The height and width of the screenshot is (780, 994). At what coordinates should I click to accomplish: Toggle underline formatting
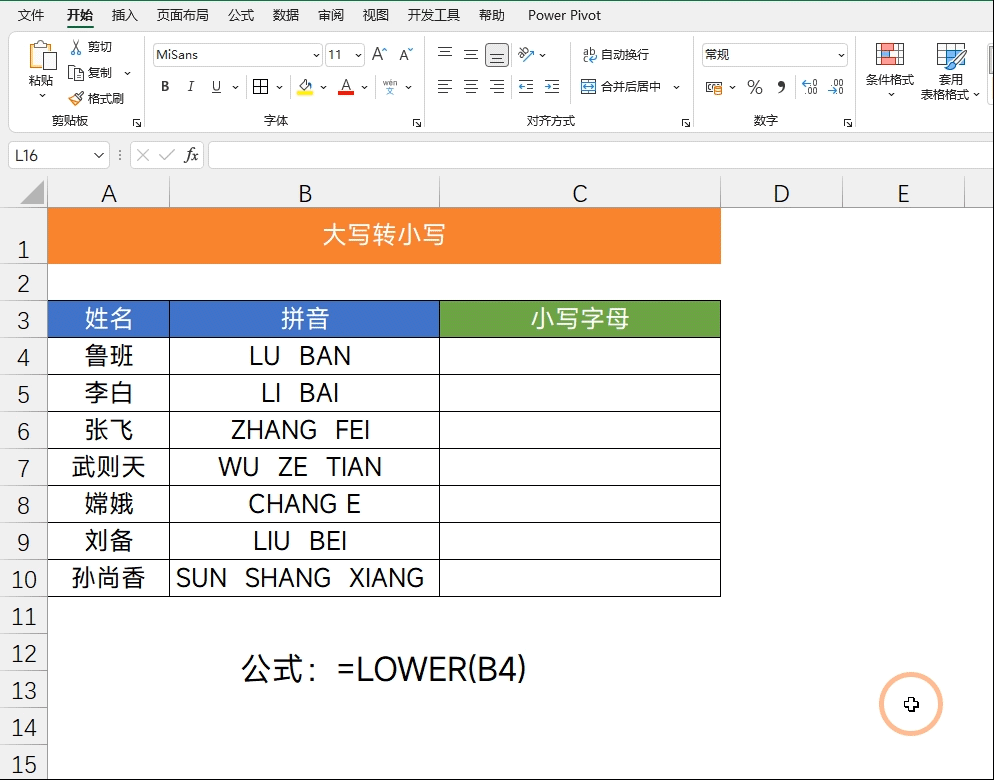coord(215,88)
